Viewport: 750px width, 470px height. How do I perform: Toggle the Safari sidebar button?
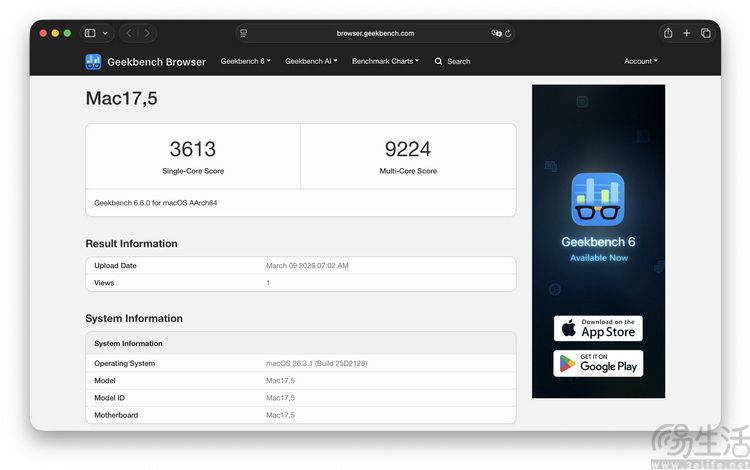pos(90,33)
